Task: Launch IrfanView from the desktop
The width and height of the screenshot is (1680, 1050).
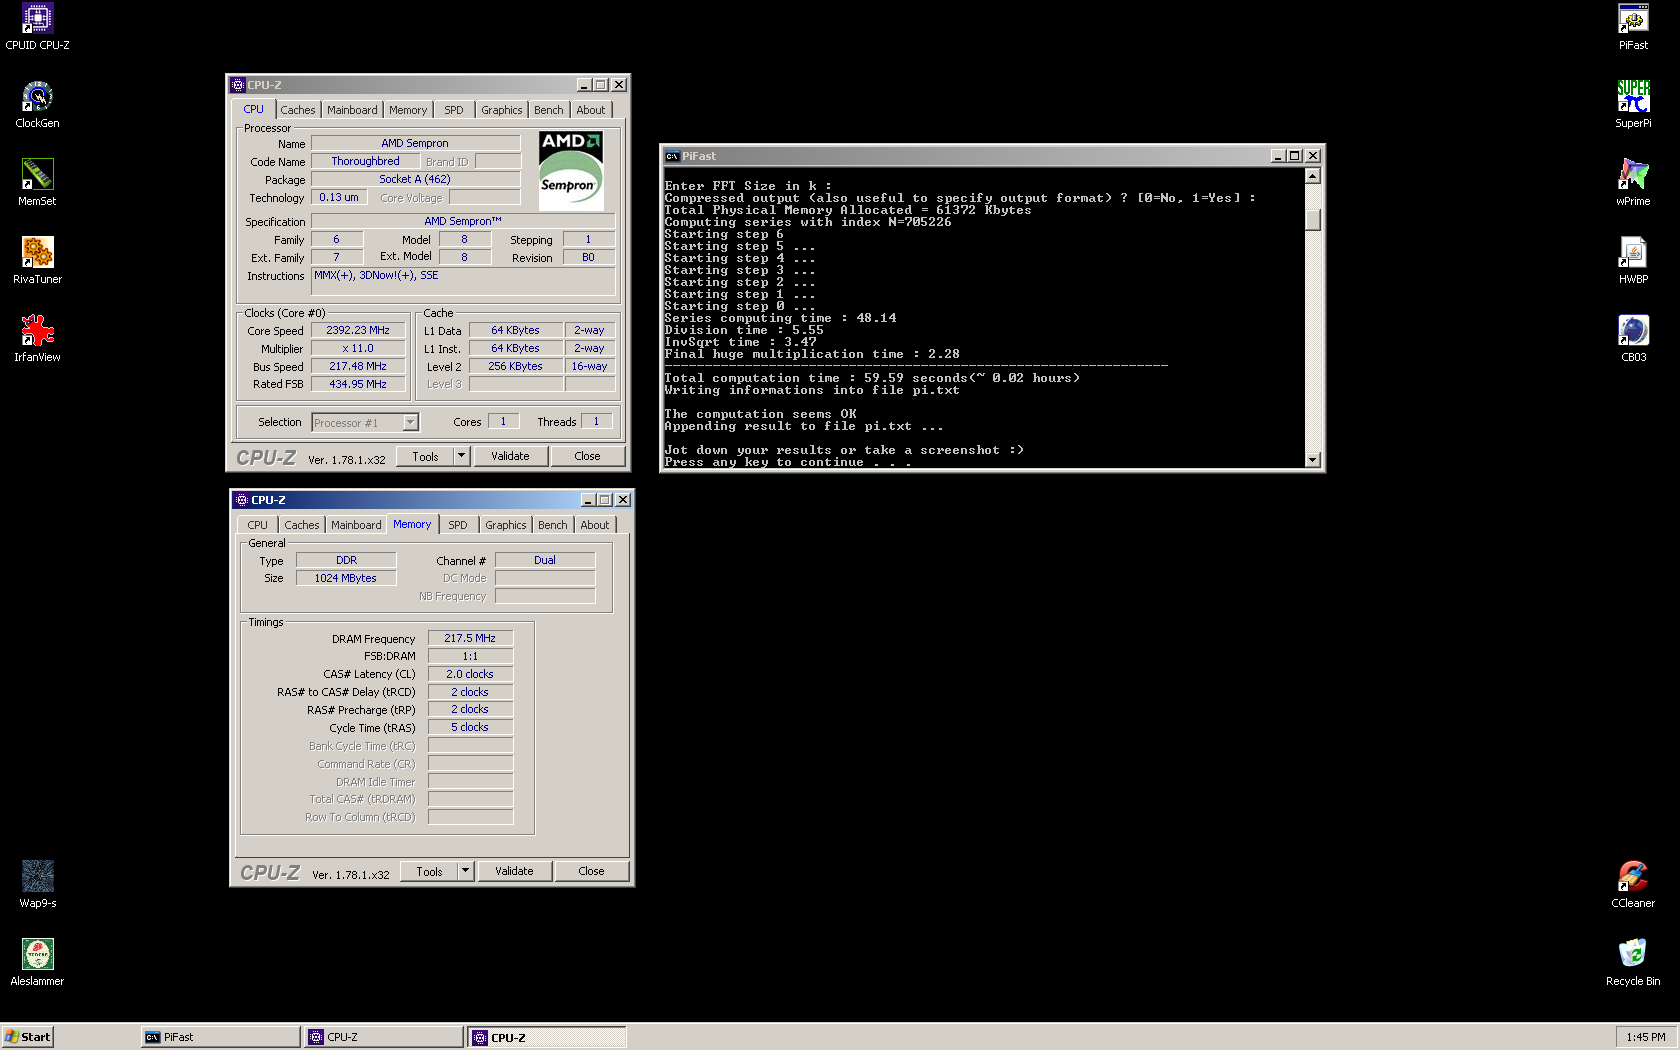Action: tap(37, 339)
